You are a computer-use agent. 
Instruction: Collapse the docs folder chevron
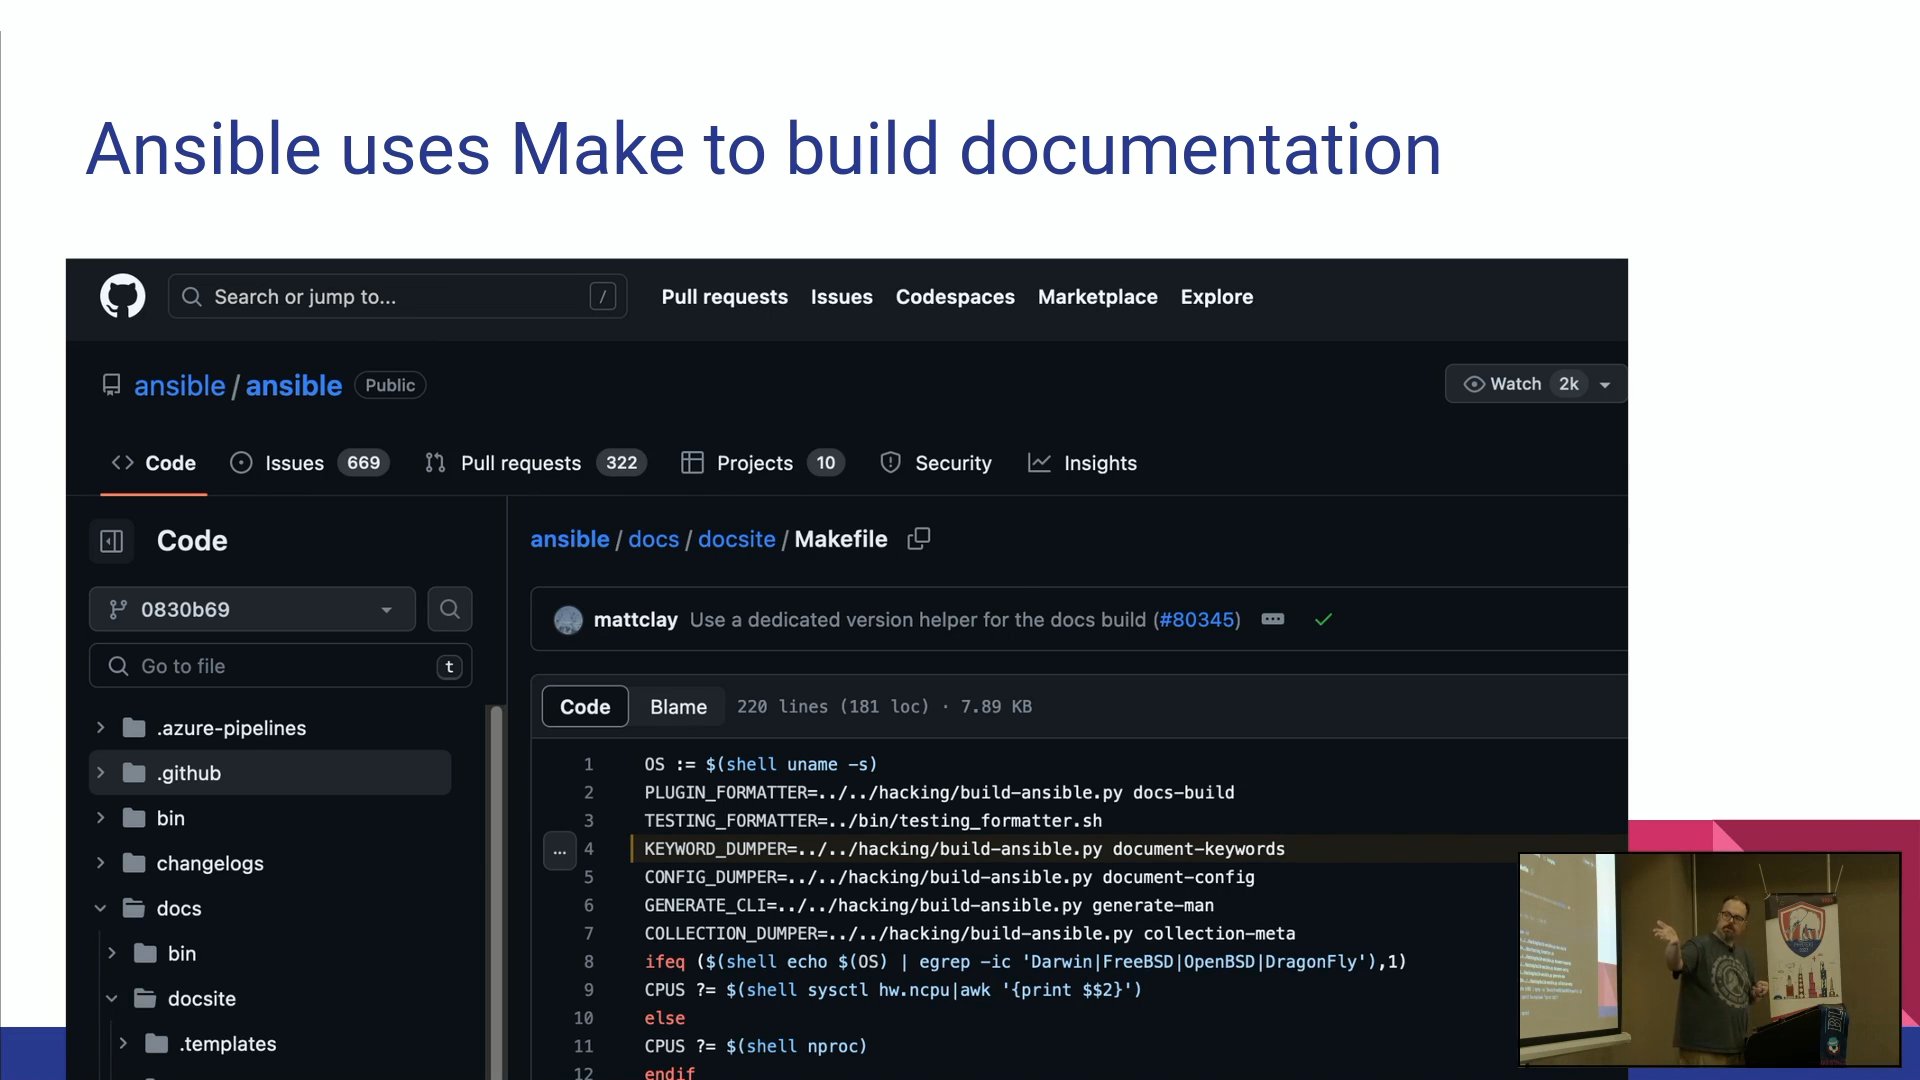click(x=100, y=908)
